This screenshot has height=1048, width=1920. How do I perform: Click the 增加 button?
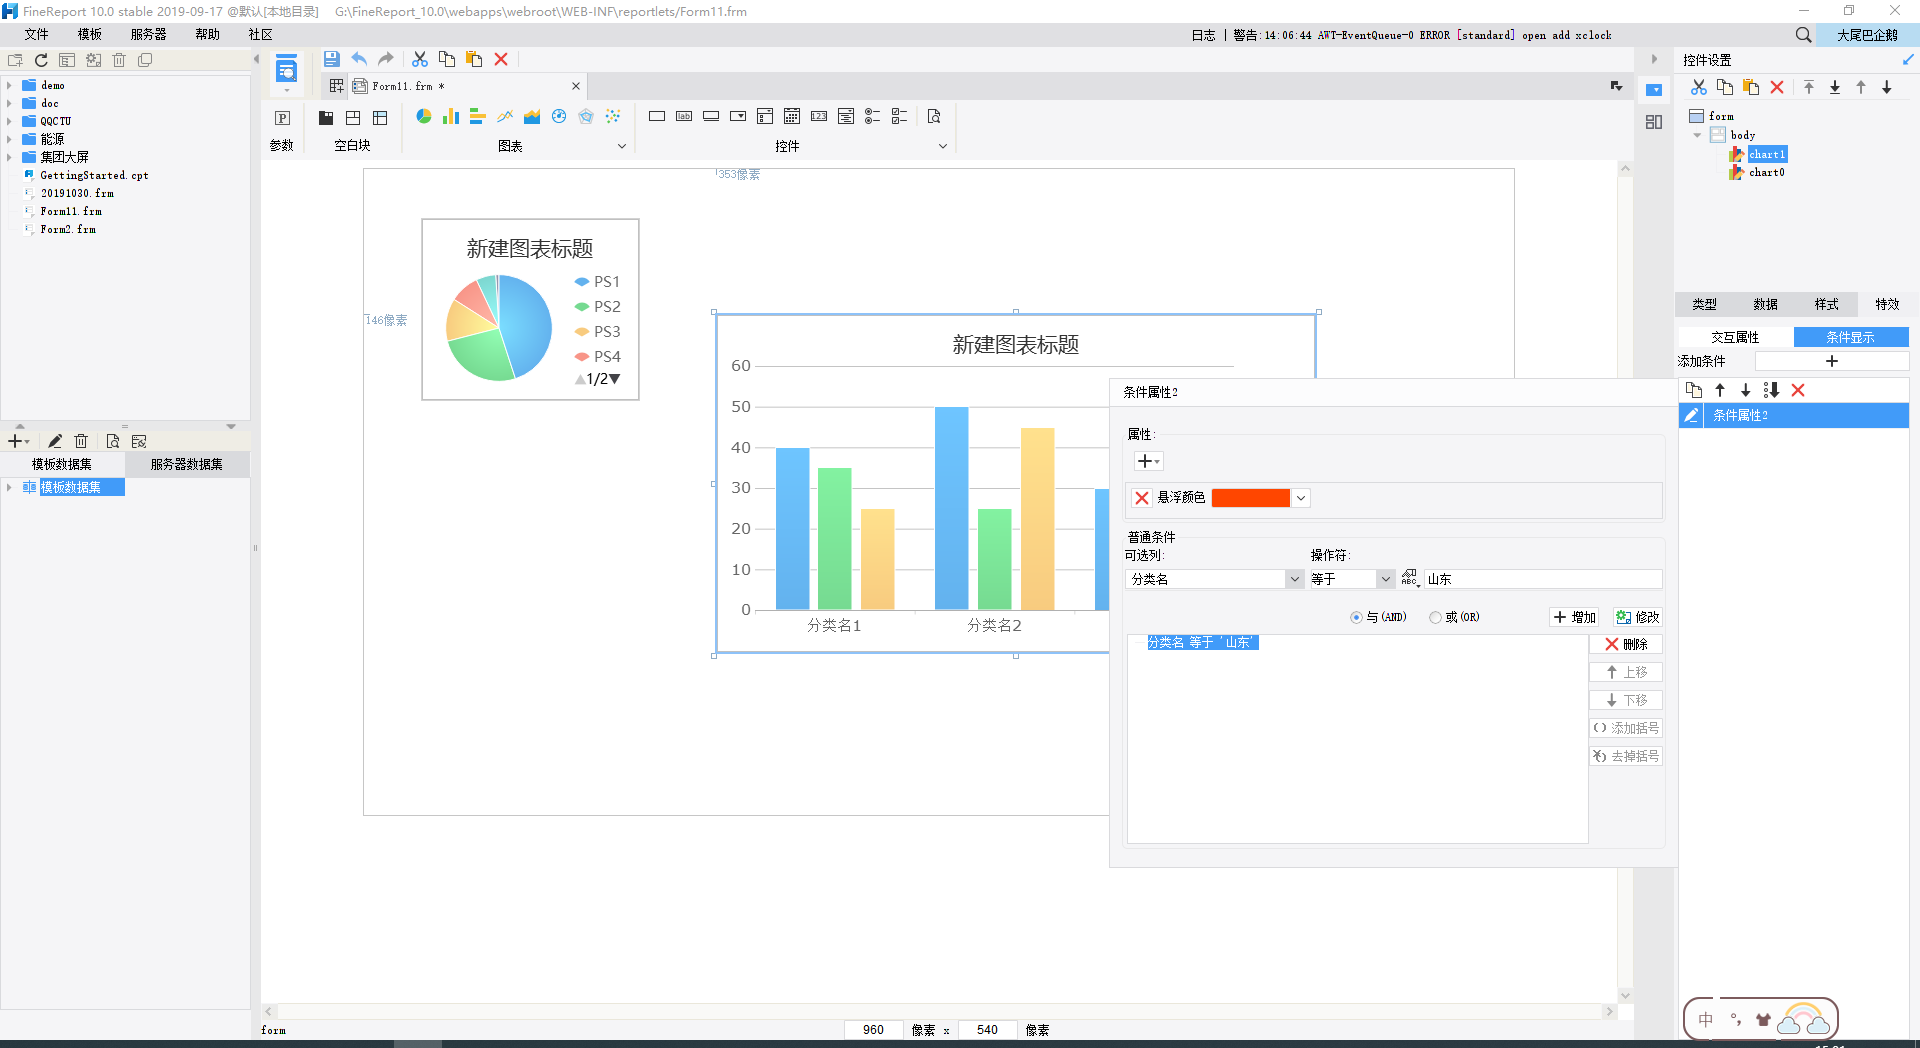(x=1575, y=617)
